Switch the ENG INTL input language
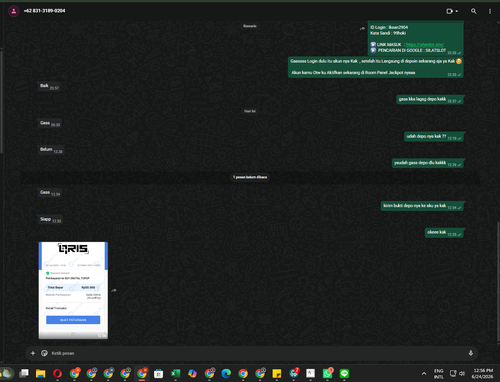Viewport: 500px width, 382px height. click(439, 374)
